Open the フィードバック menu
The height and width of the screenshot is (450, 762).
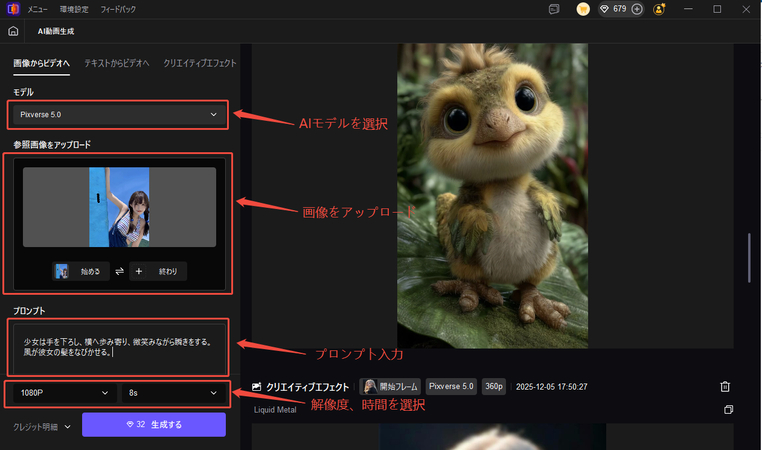point(118,9)
